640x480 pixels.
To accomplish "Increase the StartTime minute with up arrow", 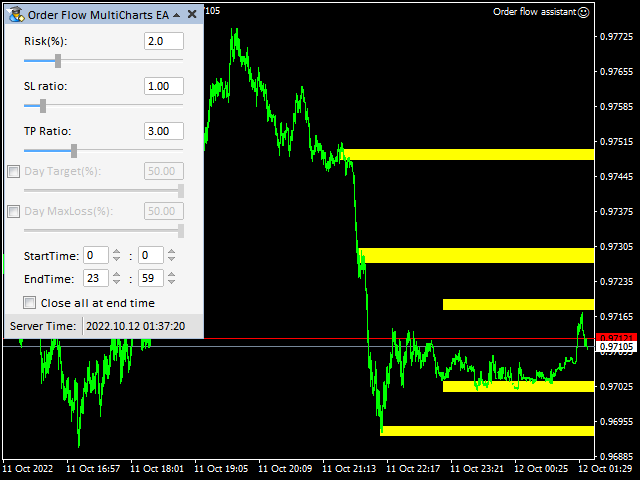I will (171, 251).
